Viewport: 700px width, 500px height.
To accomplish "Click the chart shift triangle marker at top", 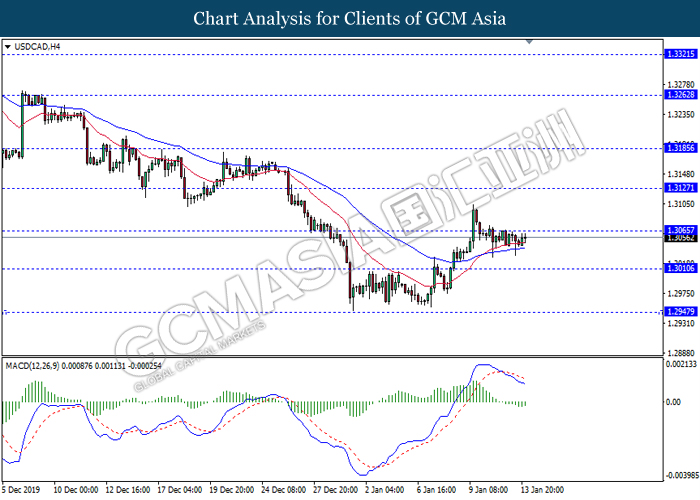I will tap(529, 42).
